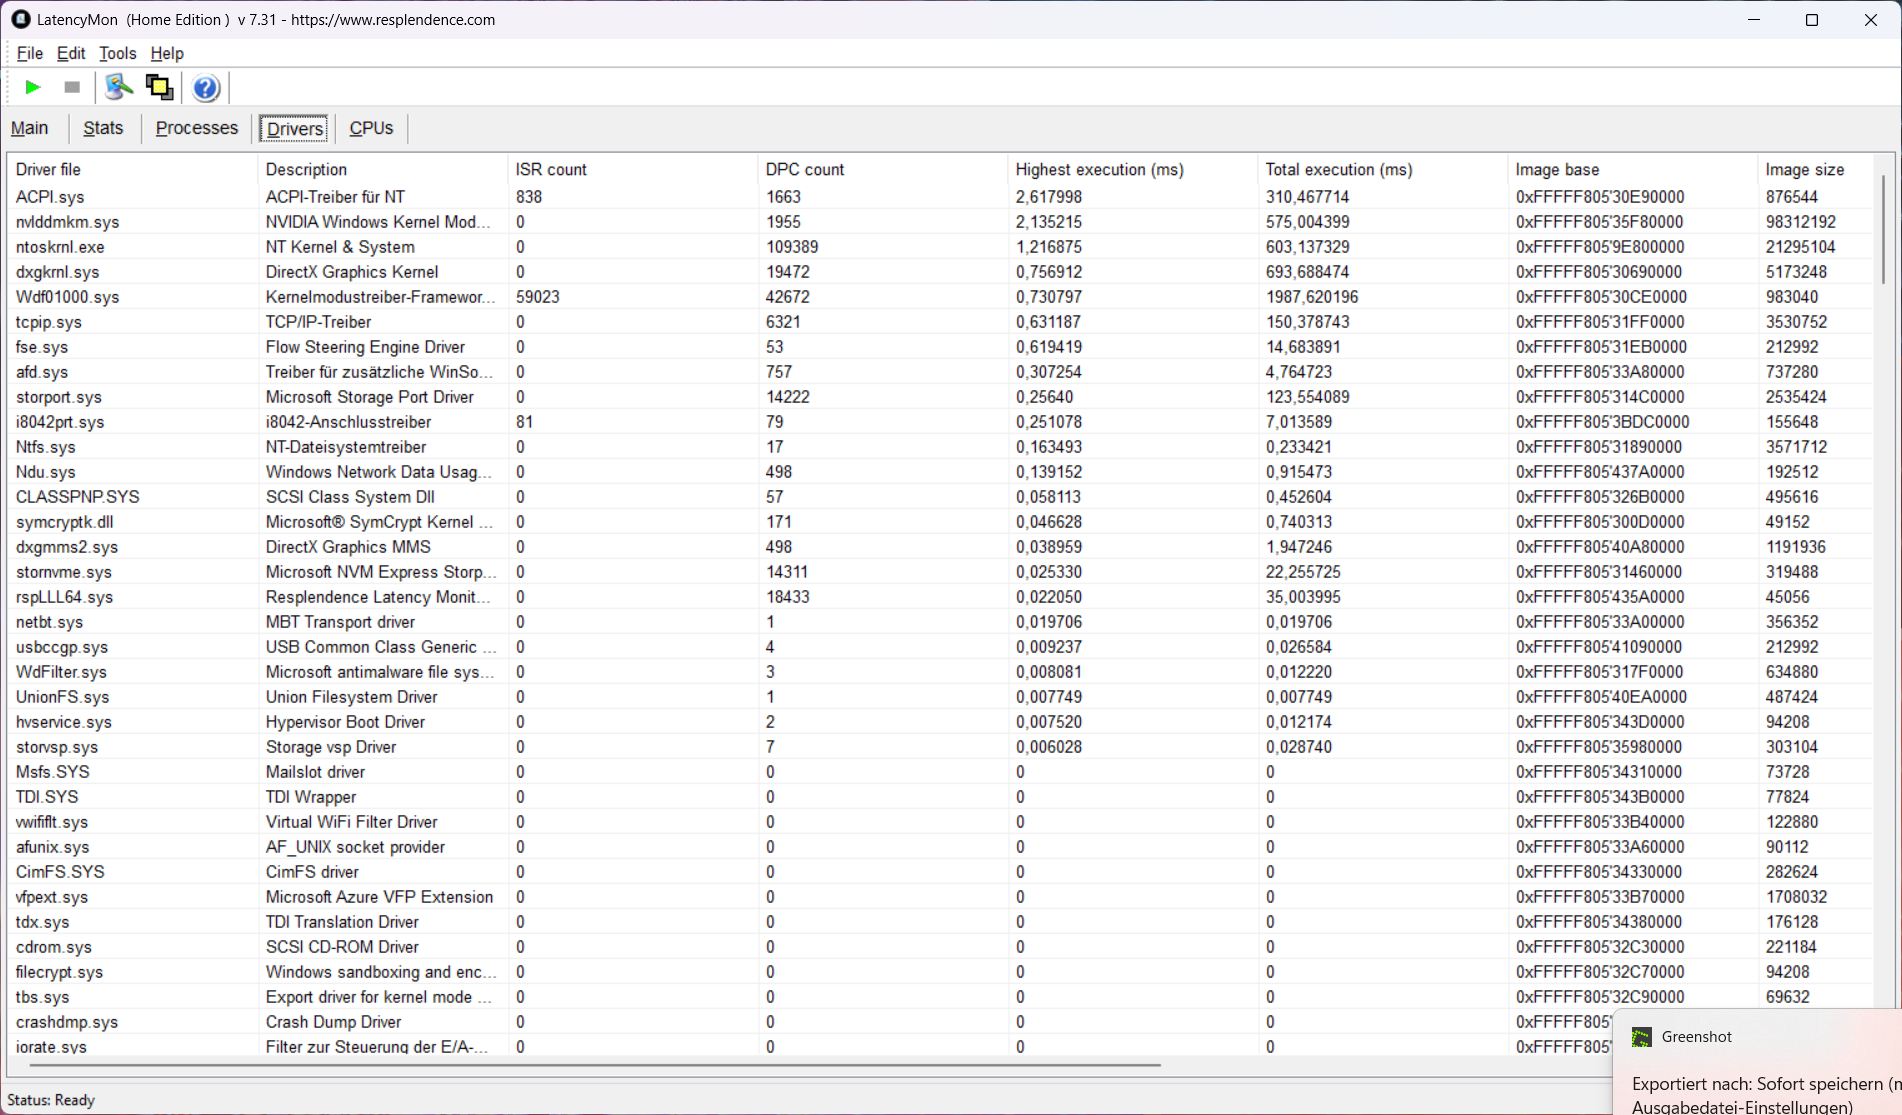Sort by the ISR count column header

[551, 169]
